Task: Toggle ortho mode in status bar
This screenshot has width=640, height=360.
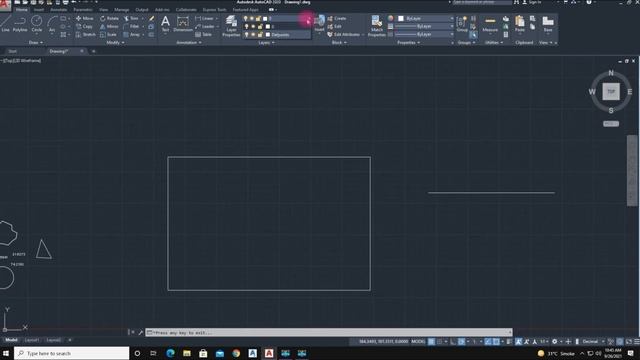Action: [453, 342]
